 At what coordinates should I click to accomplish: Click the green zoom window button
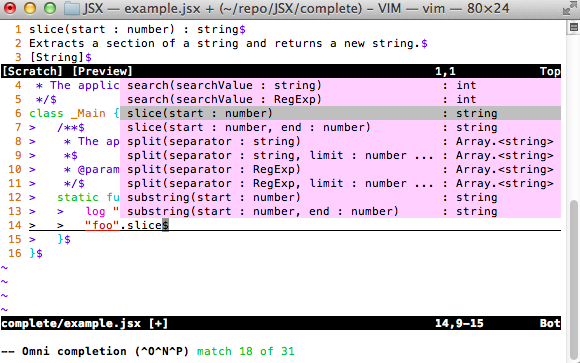coord(50,8)
